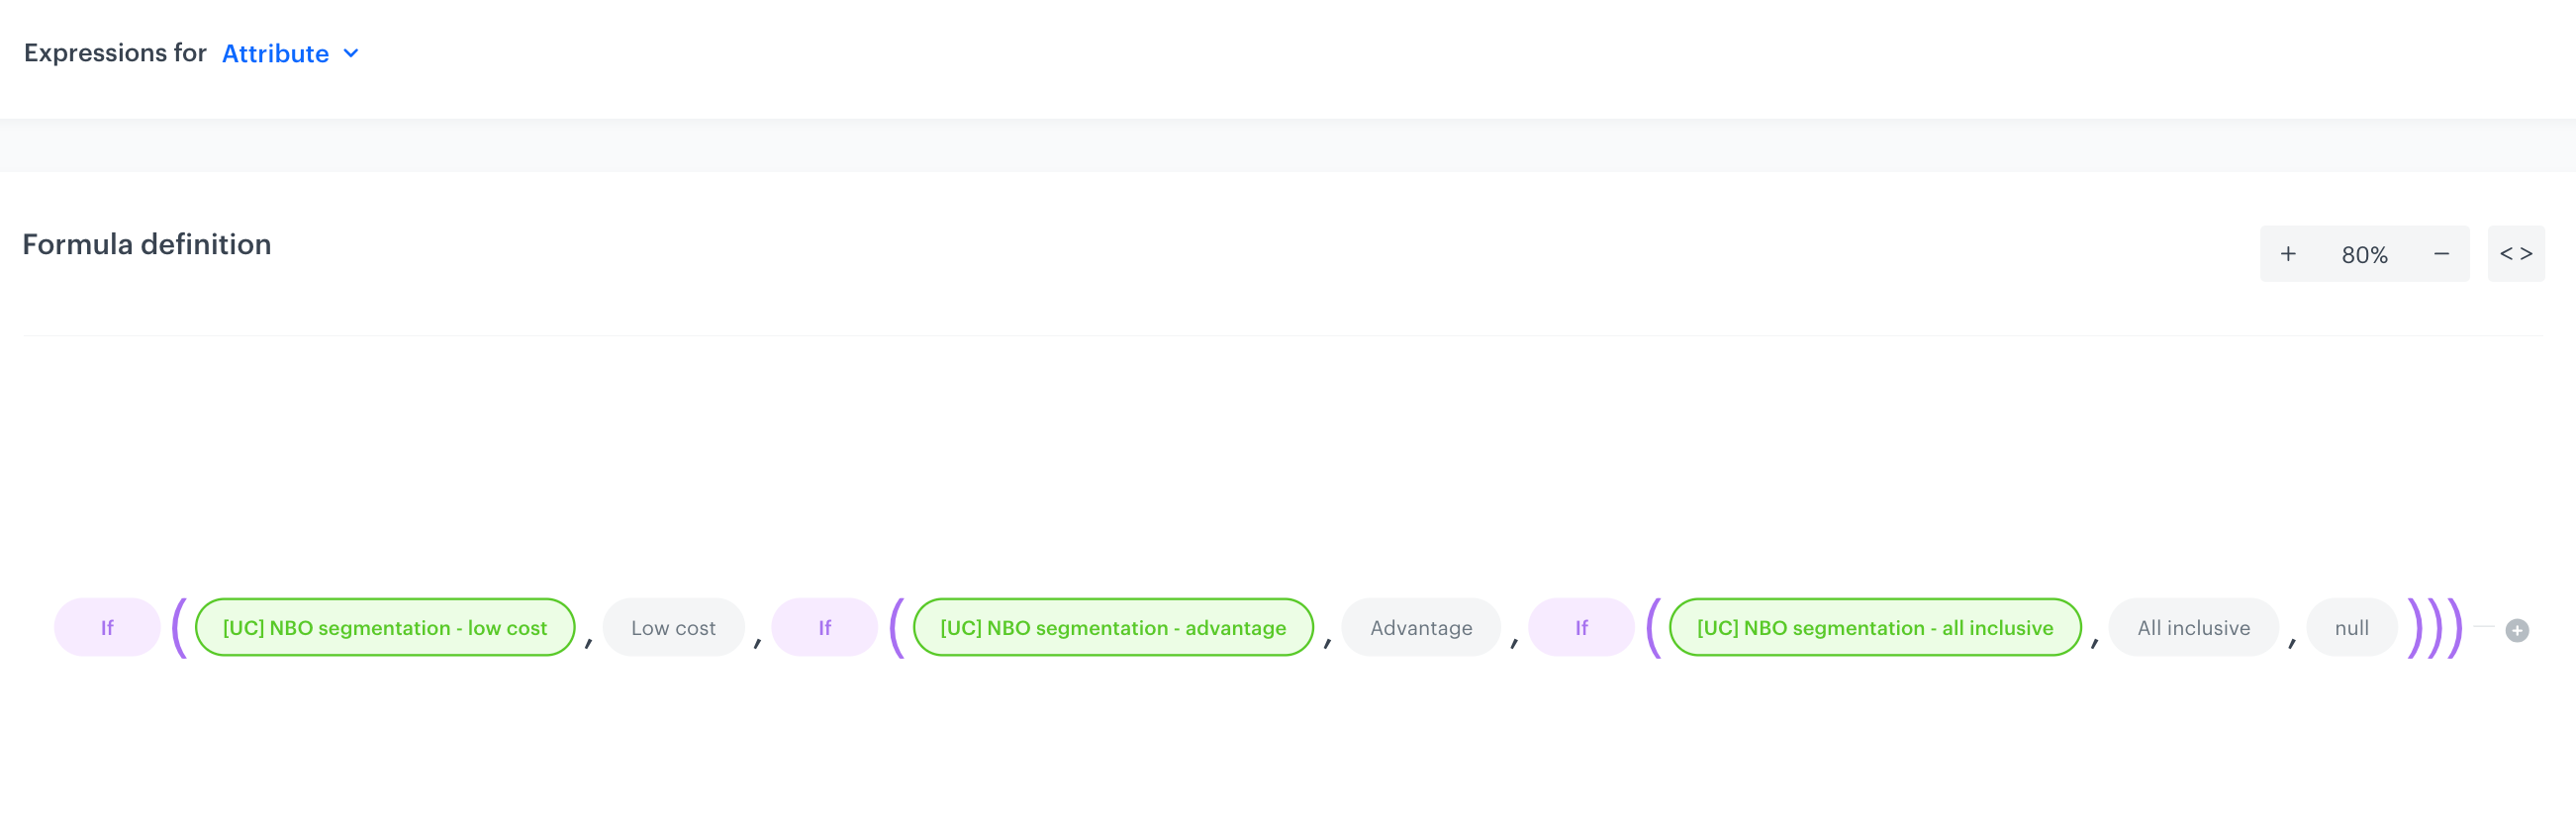
Task: Zoom in on the formula canvas
Action: tap(2290, 253)
